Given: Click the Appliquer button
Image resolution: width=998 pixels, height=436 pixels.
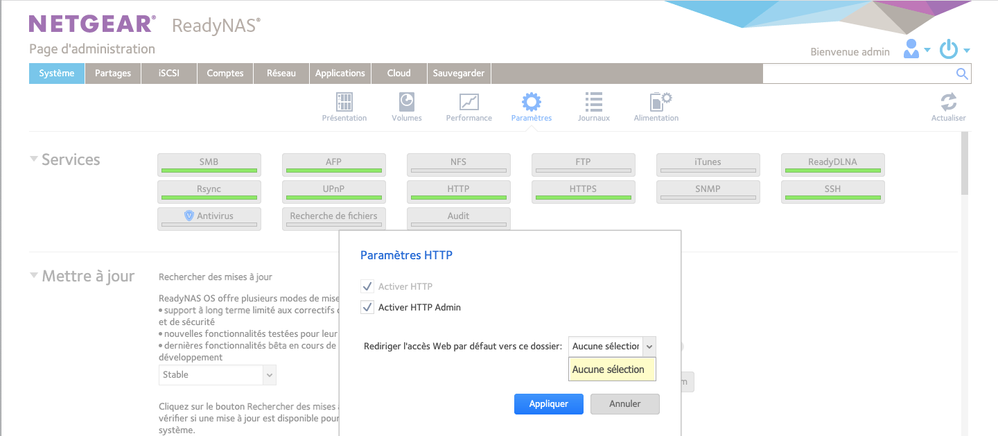Looking at the screenshot, I should click(x=549, y=404).
